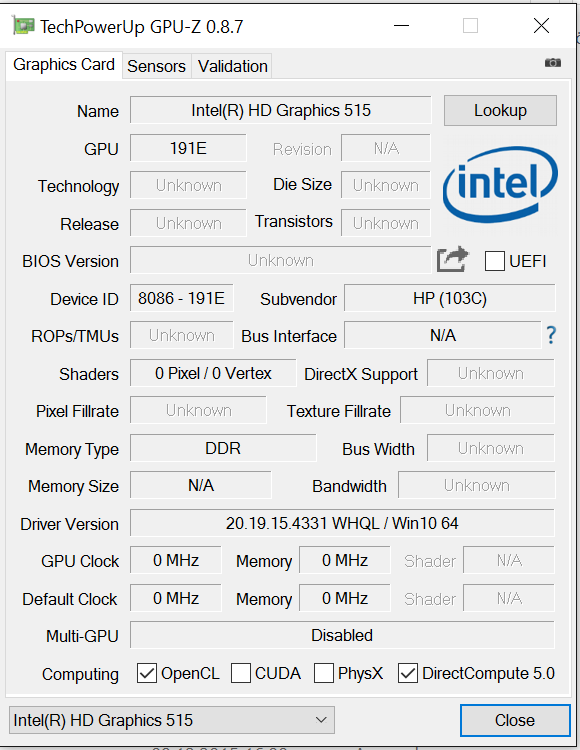The height and width of the screenshot is (750, 580).
Task: Click the GPU-Z app icon in the title bar
Action: click(23, 25)
